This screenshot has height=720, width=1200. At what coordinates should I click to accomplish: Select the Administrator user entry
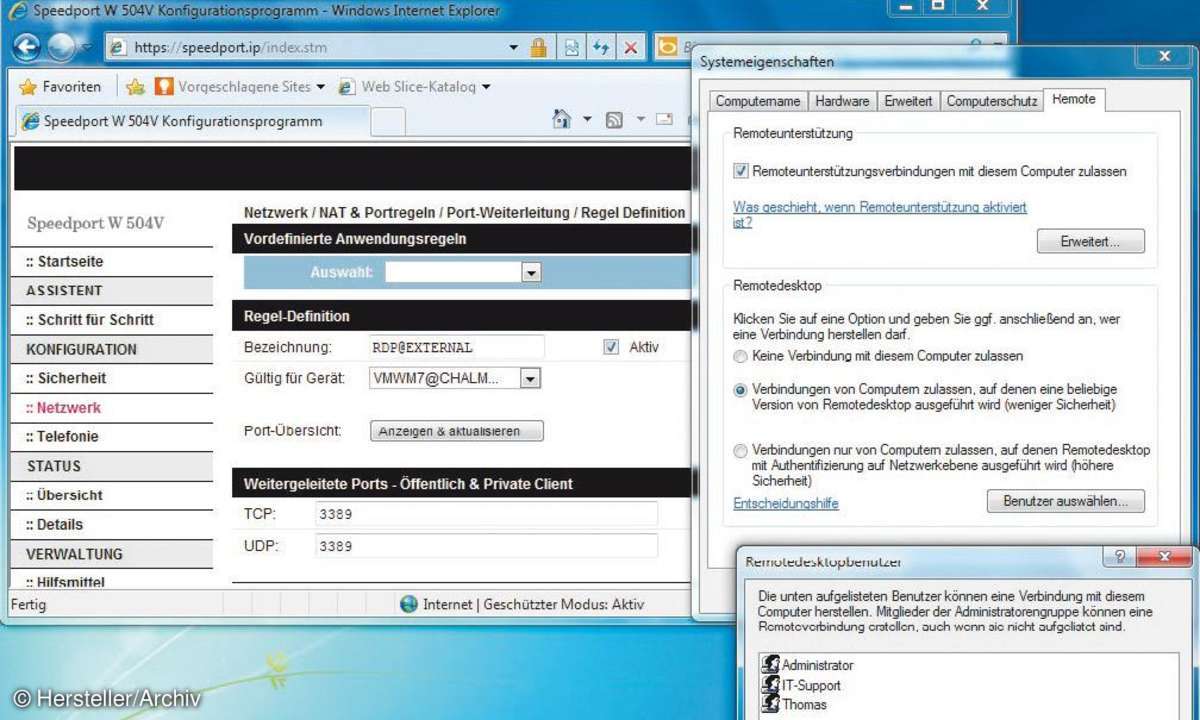tap(807, 665)
